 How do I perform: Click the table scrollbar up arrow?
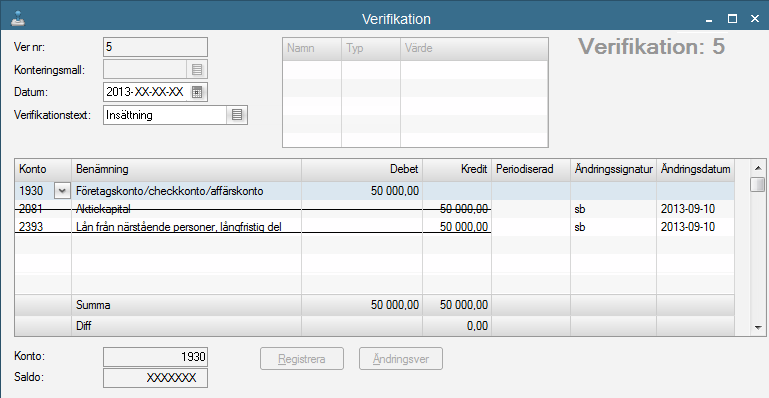point(758,168)
